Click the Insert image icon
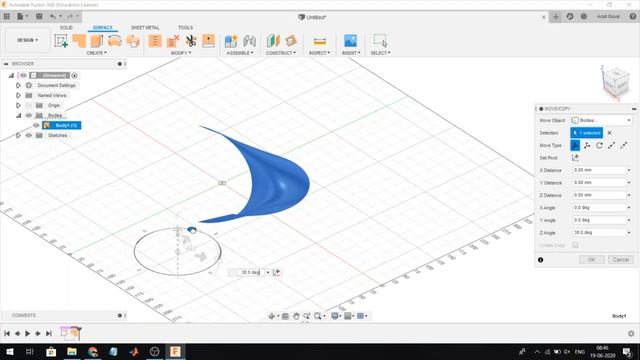Screen dimensions: 640x360 tap(350, 40)
